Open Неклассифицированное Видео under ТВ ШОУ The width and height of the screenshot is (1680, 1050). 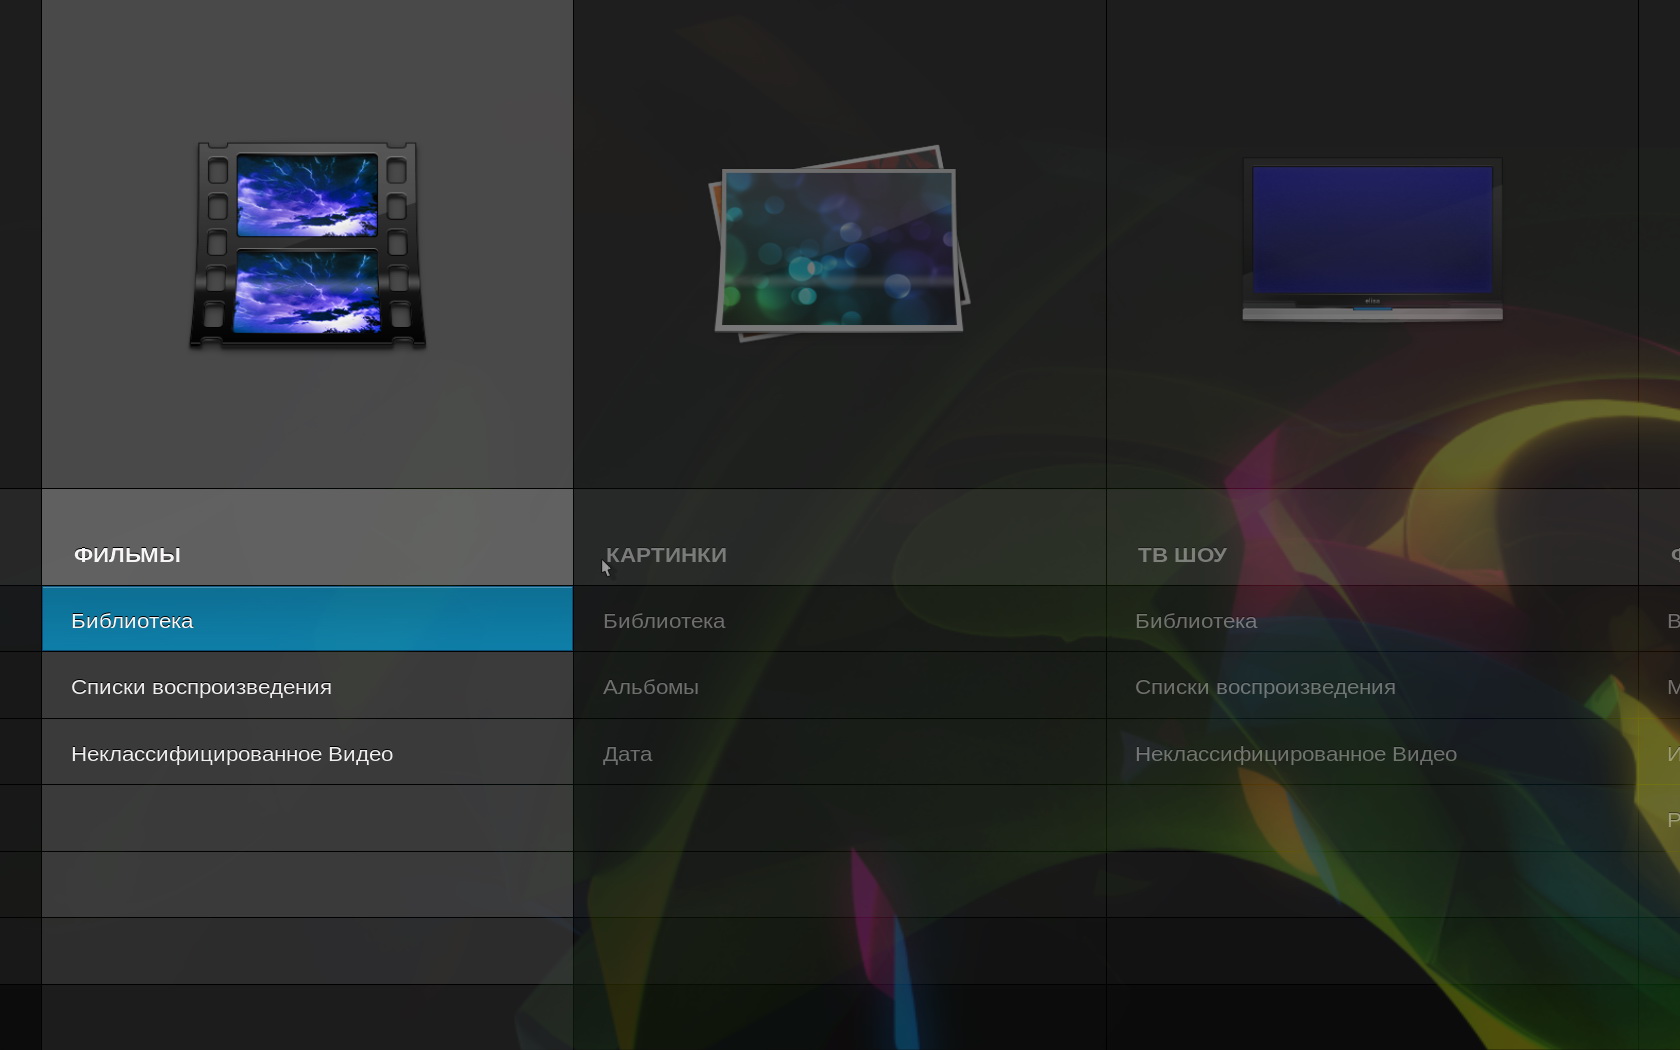pyautogui.click(x=1372, y=752)
